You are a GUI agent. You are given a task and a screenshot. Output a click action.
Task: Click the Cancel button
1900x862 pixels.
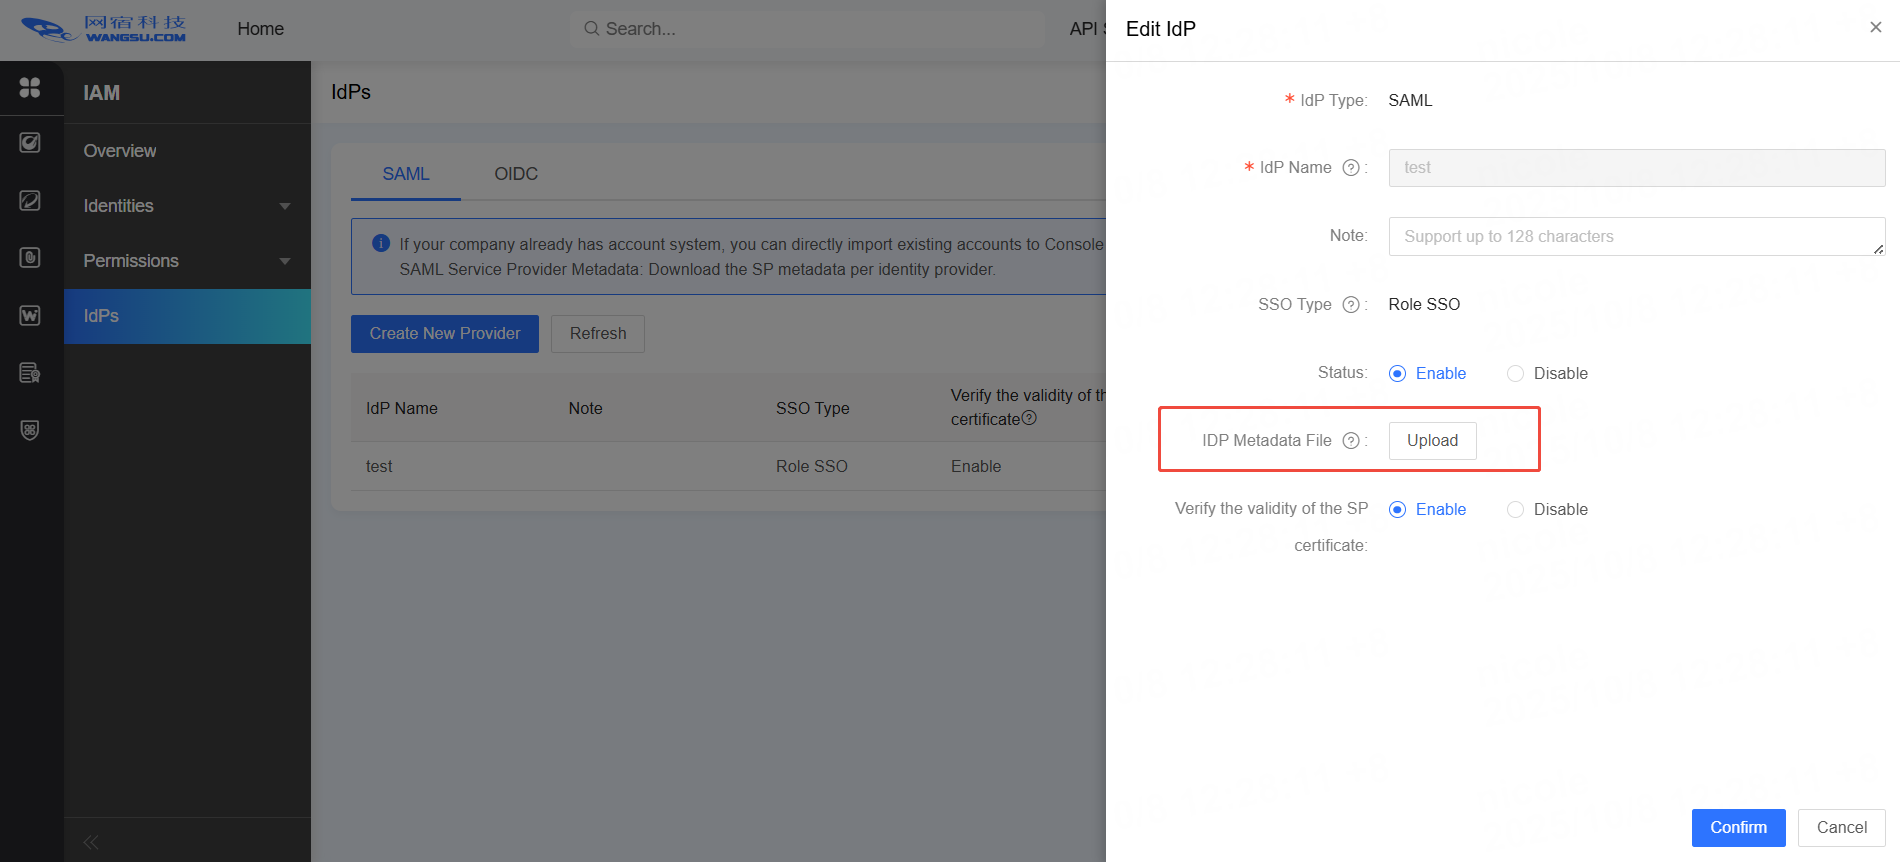pyautogui.click(x=1842, y=828)
